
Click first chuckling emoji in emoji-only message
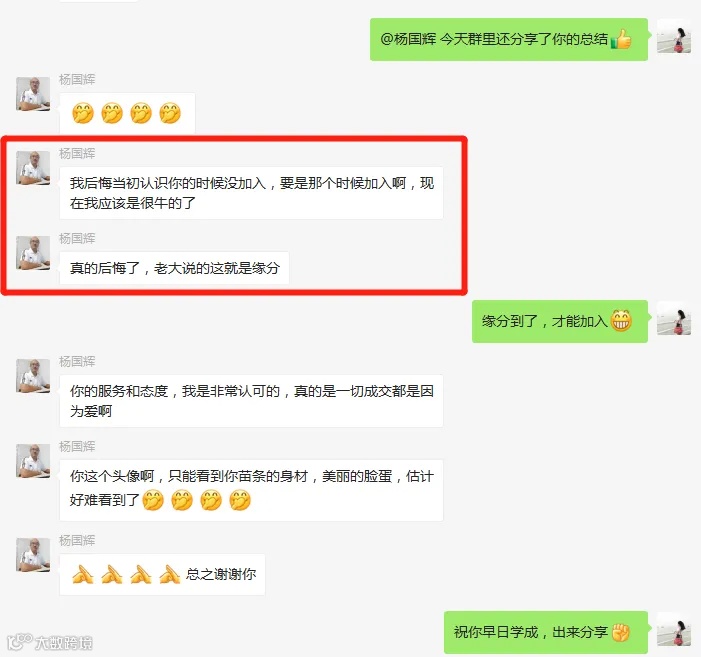coord(83,113)
